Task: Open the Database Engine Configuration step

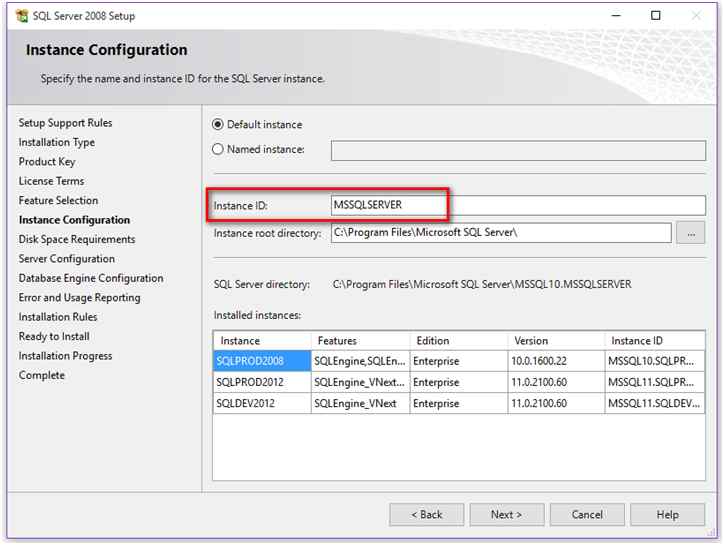Action: (x=91, y=278)
